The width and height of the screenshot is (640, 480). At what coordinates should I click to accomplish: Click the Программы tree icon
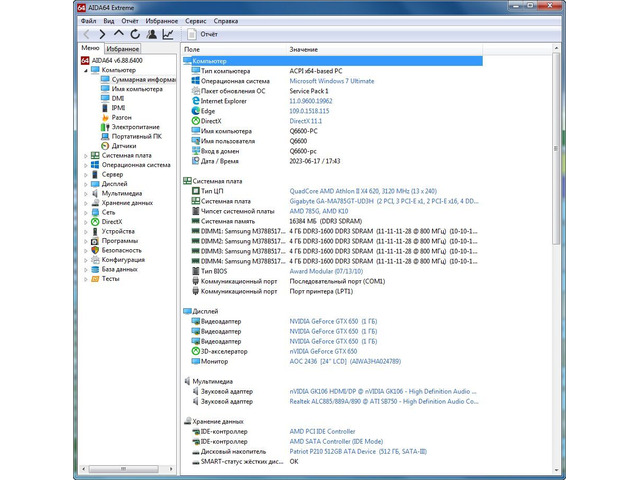95,241
